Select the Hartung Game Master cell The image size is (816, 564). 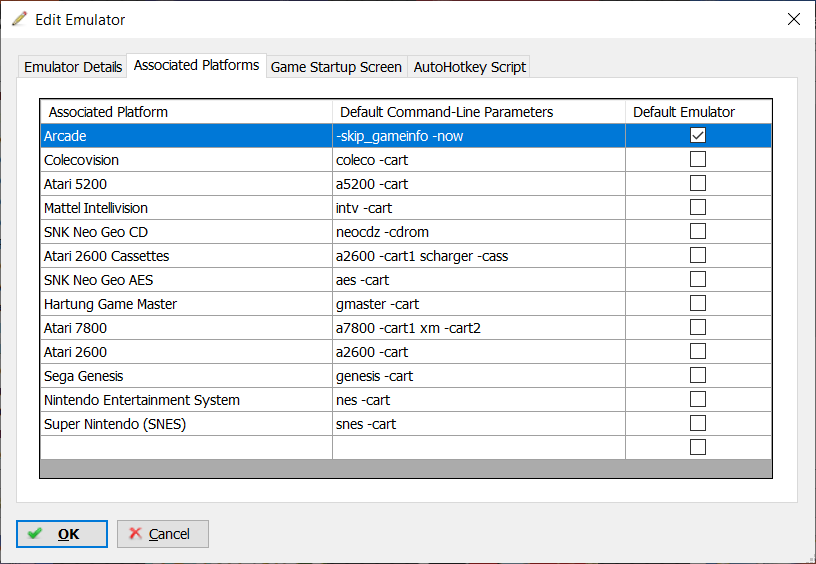[x=186, y=303]
